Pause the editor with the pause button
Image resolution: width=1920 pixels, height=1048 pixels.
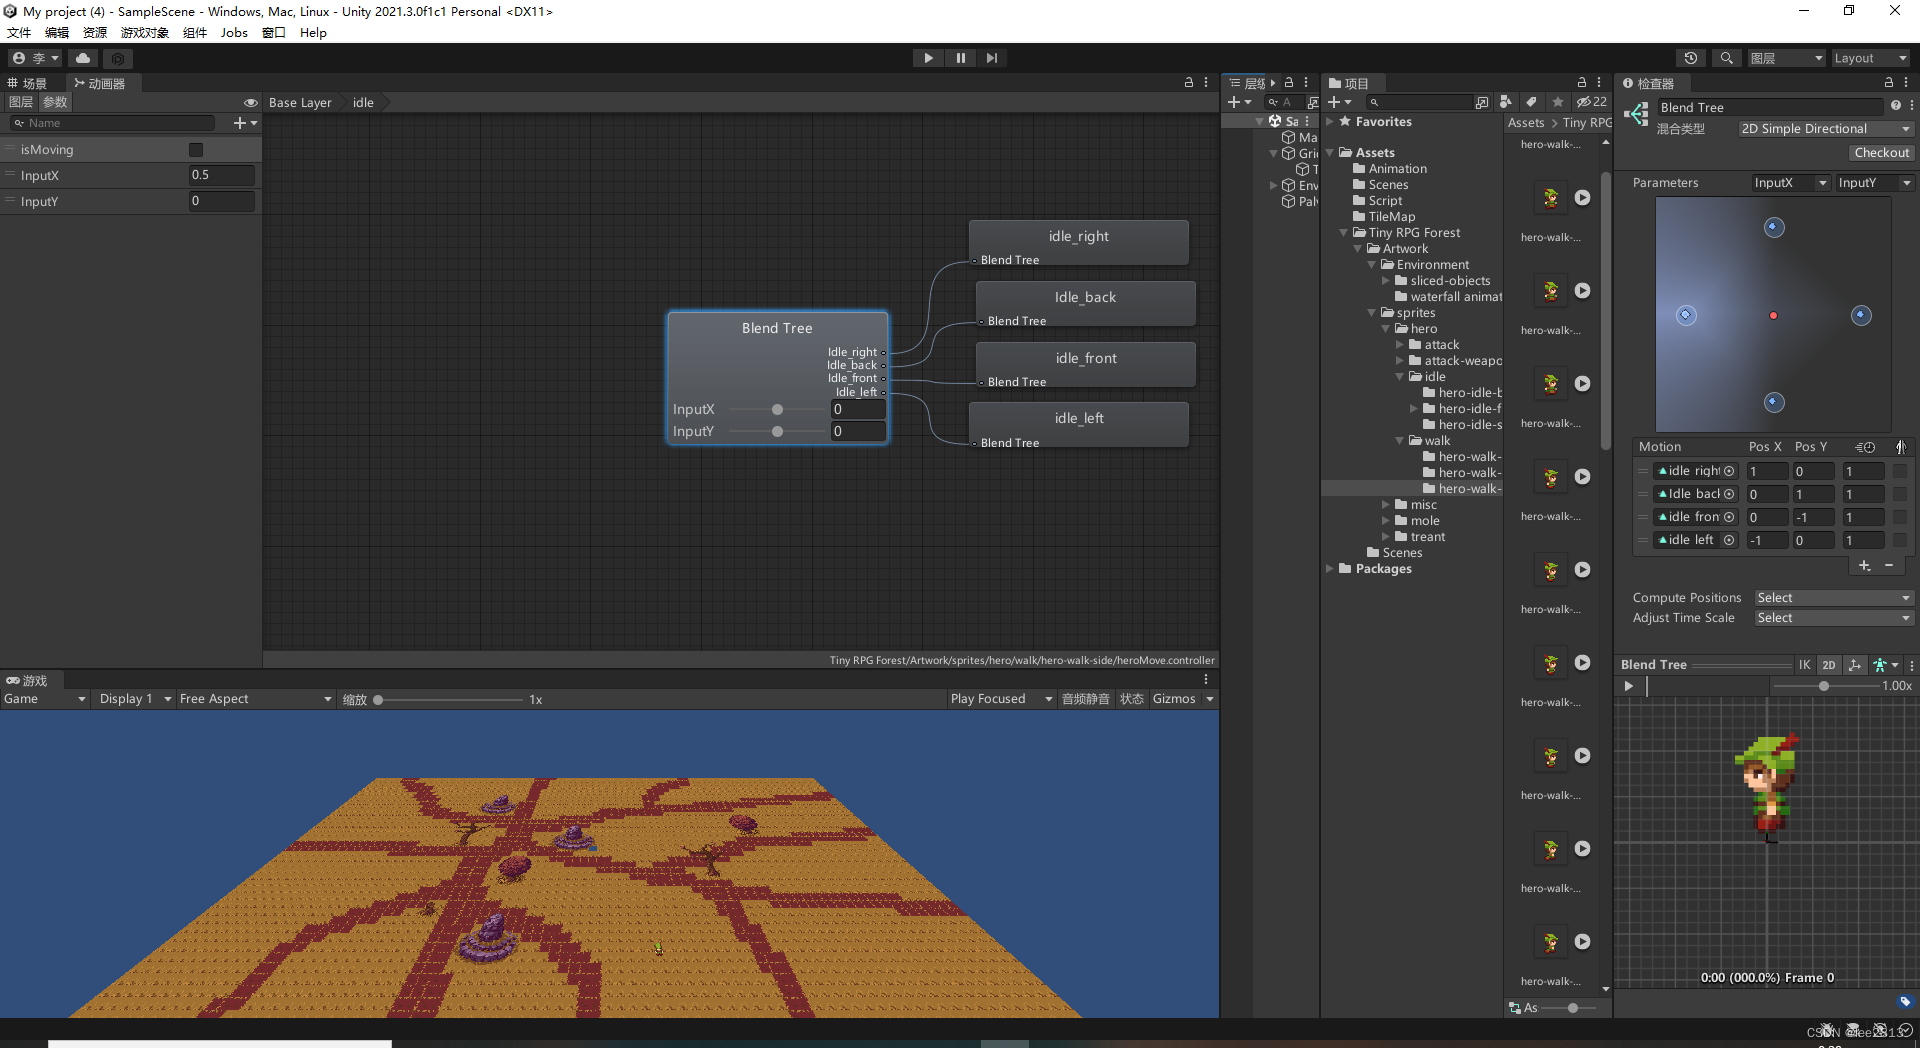960,58
